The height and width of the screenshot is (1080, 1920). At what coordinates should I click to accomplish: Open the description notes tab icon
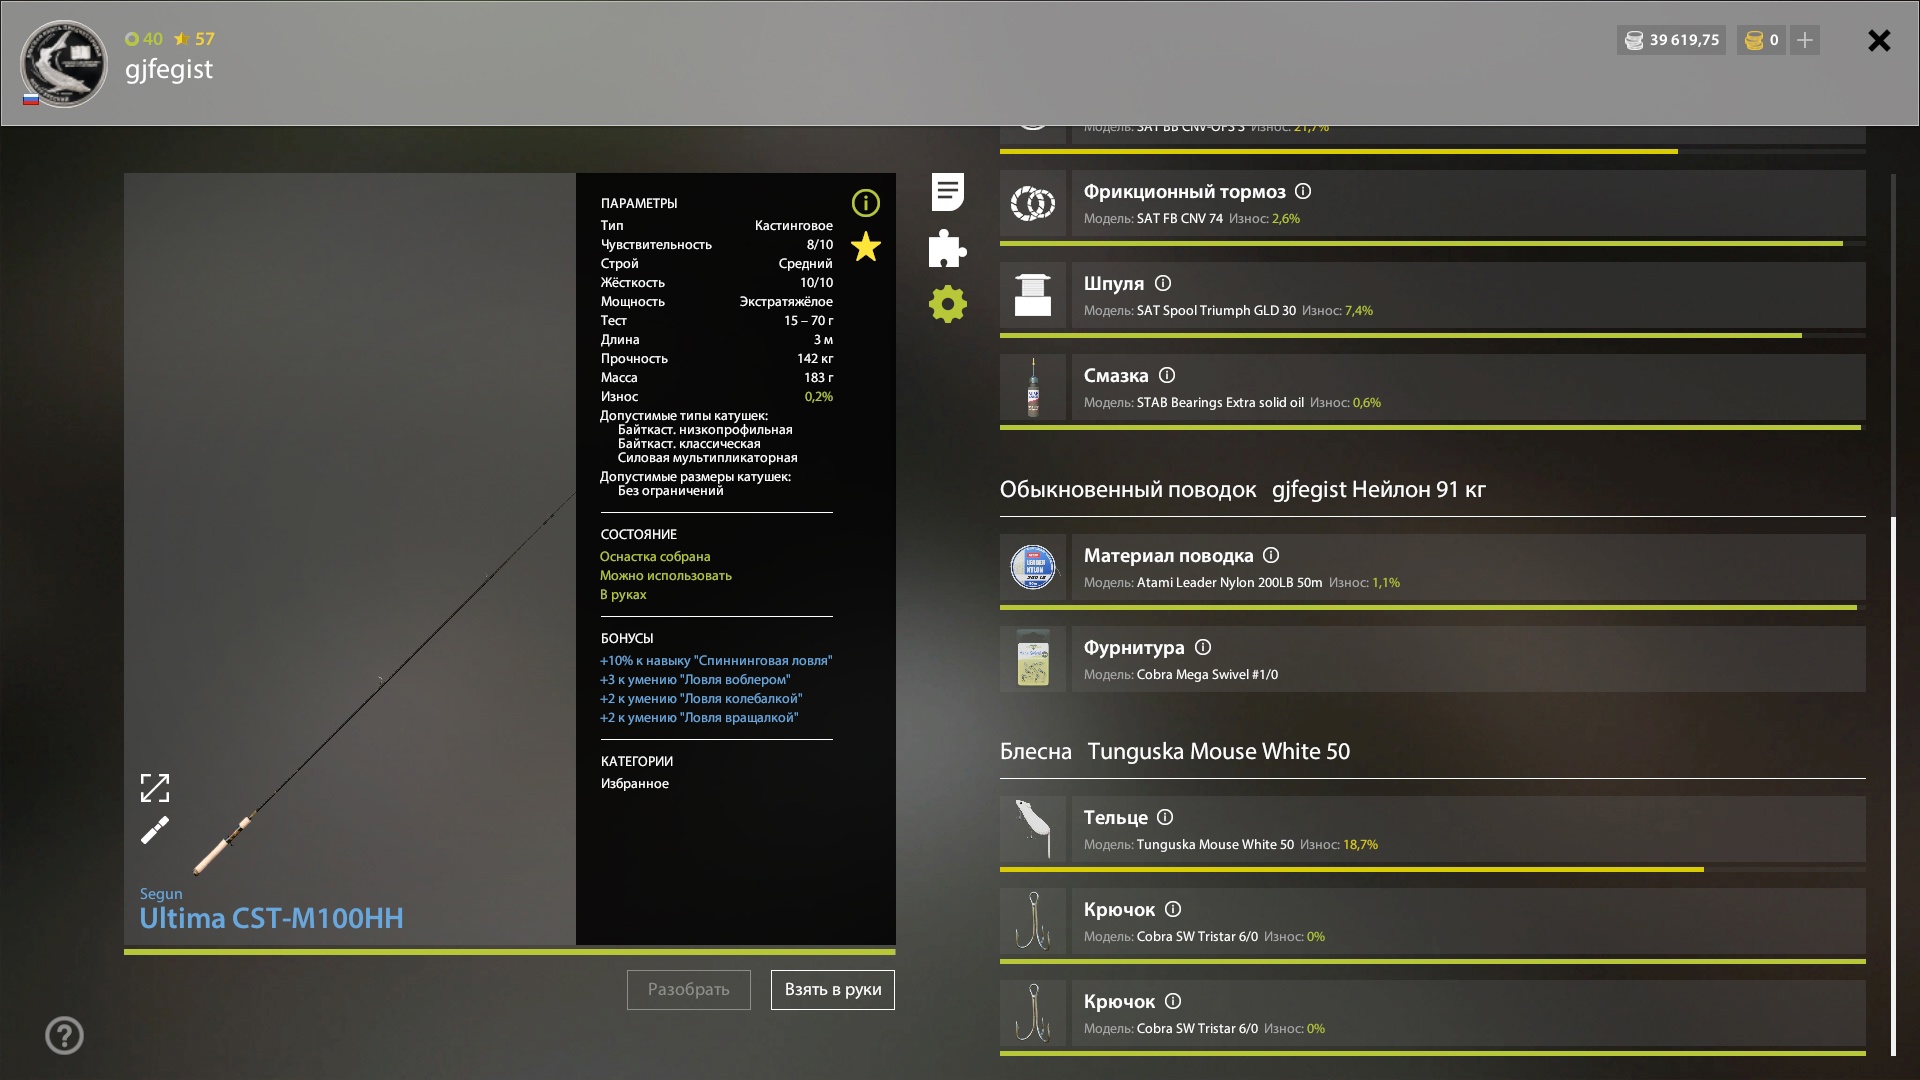point(947,192)
